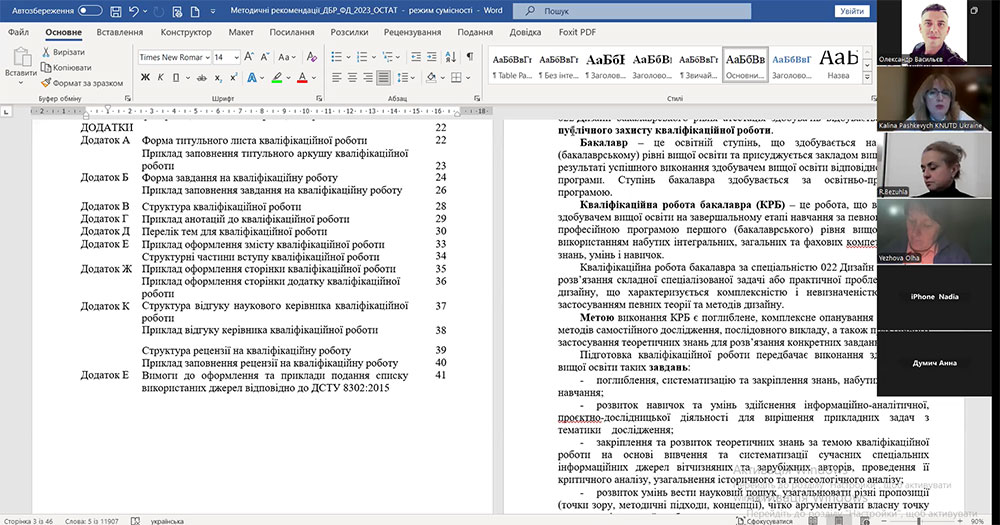Apply the Назва style
The width and height of the screenshot is (1000, 525).
[x=839, y=64]
